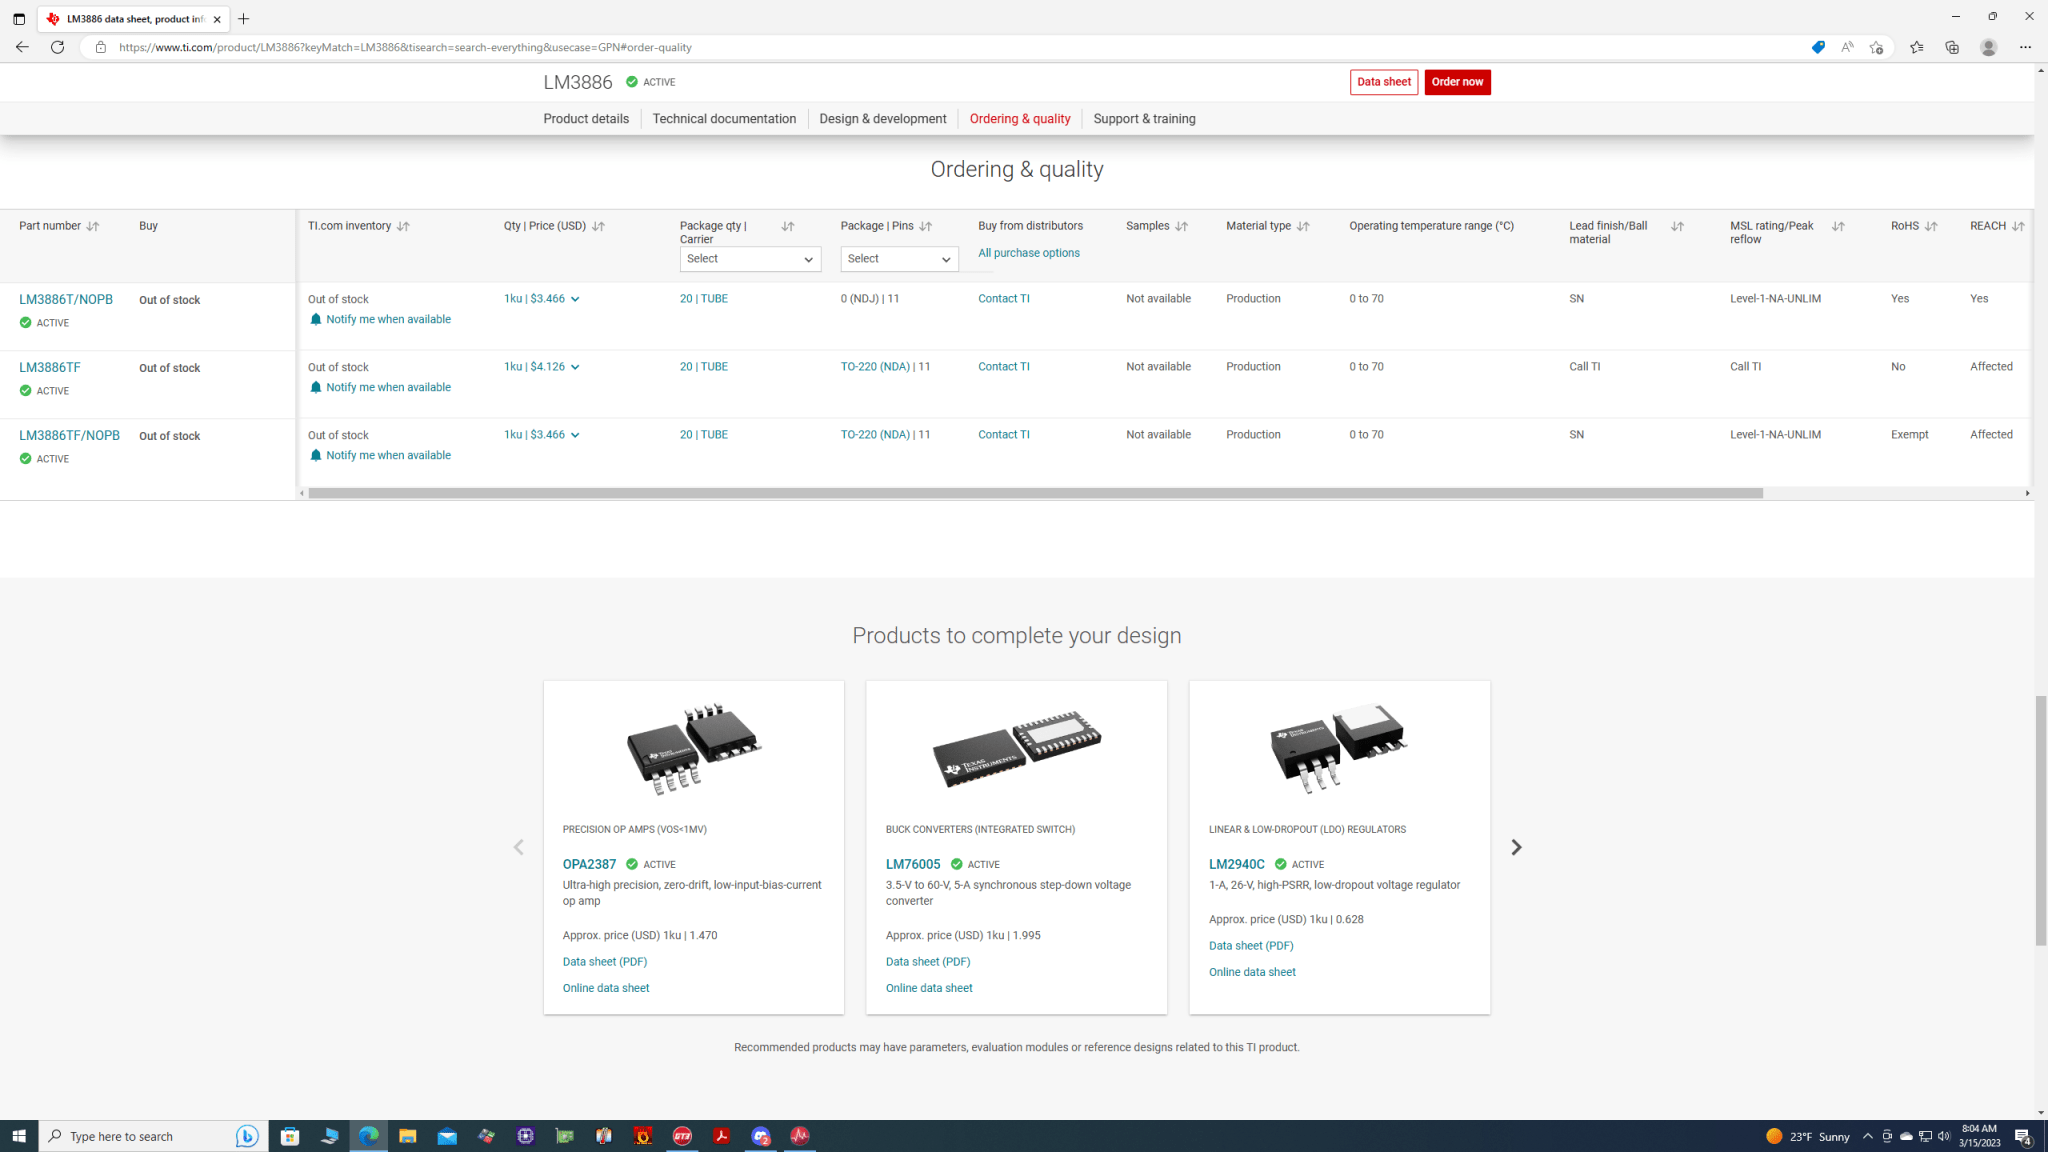The width and height of the screenshot is (2048, 1152).
Task: Sort by Qty | Price column
Action: click(x=598, y=226)
